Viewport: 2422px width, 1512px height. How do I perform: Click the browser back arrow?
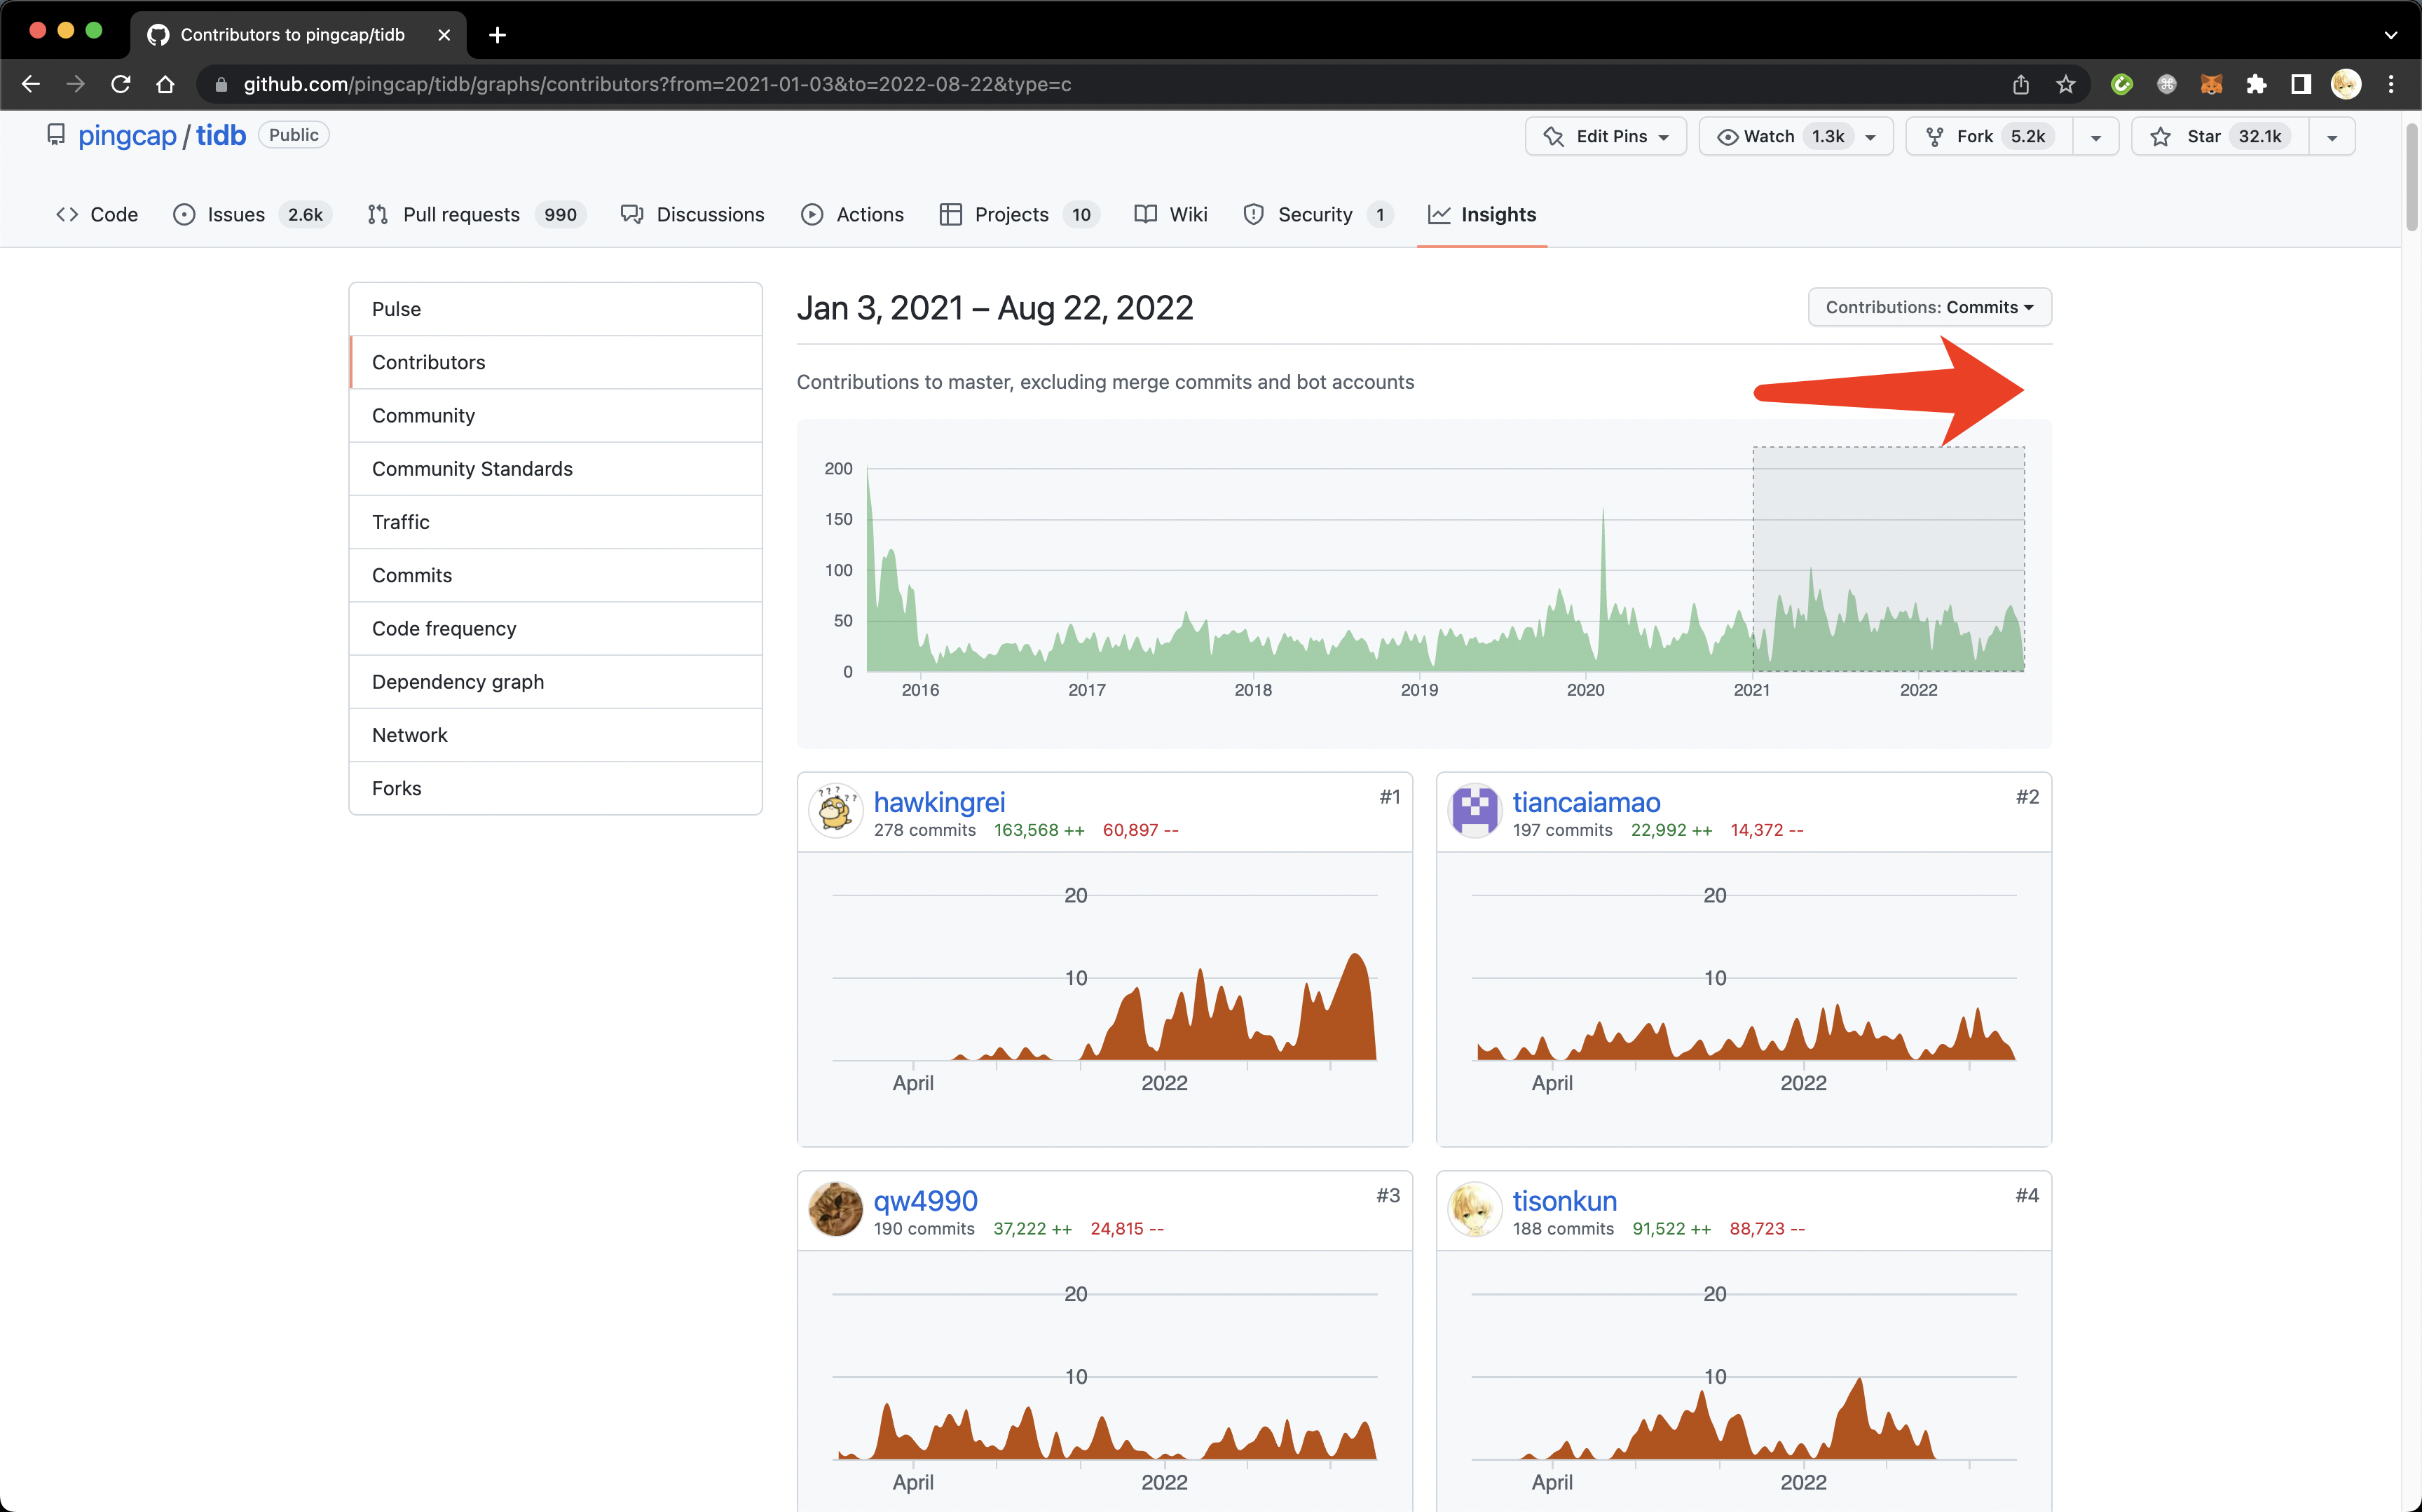click(x=31, y=84)
